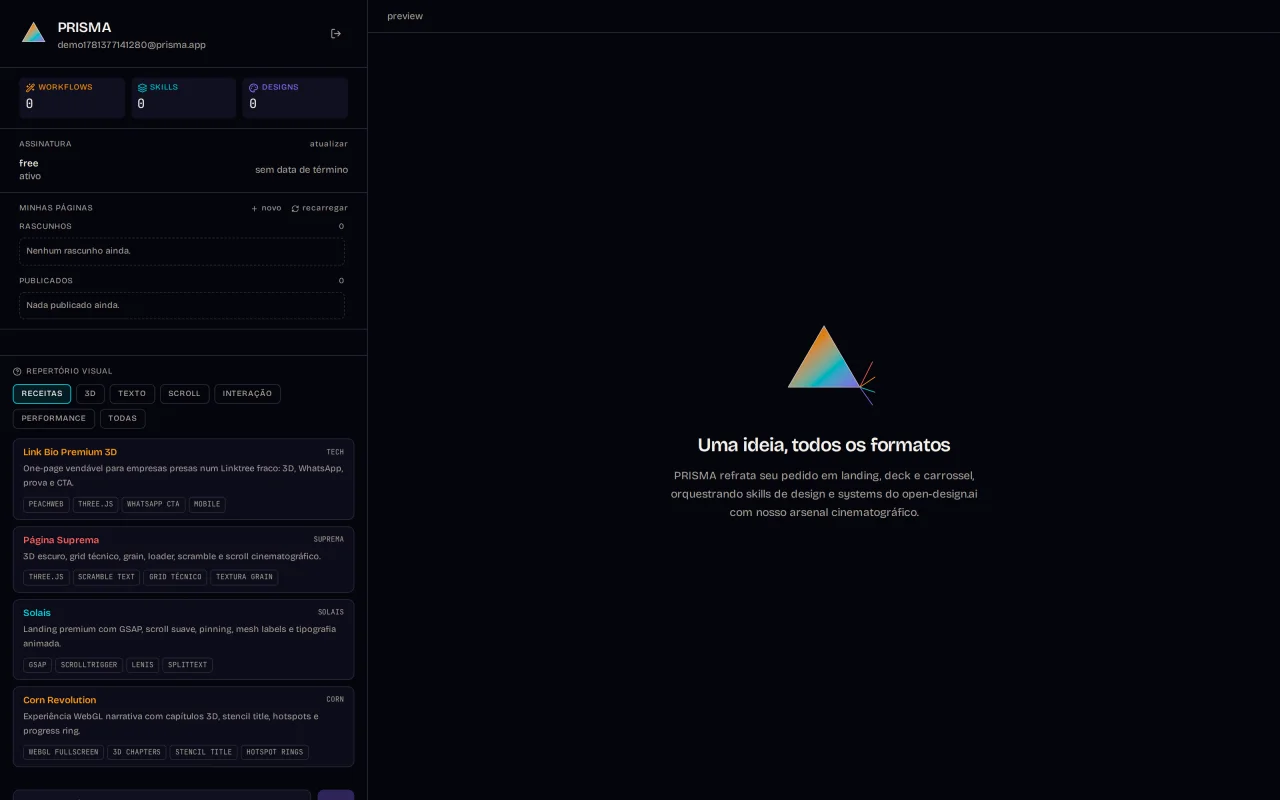
Task: Click the STENCIL TITLE tag
Action: point(203,752)
